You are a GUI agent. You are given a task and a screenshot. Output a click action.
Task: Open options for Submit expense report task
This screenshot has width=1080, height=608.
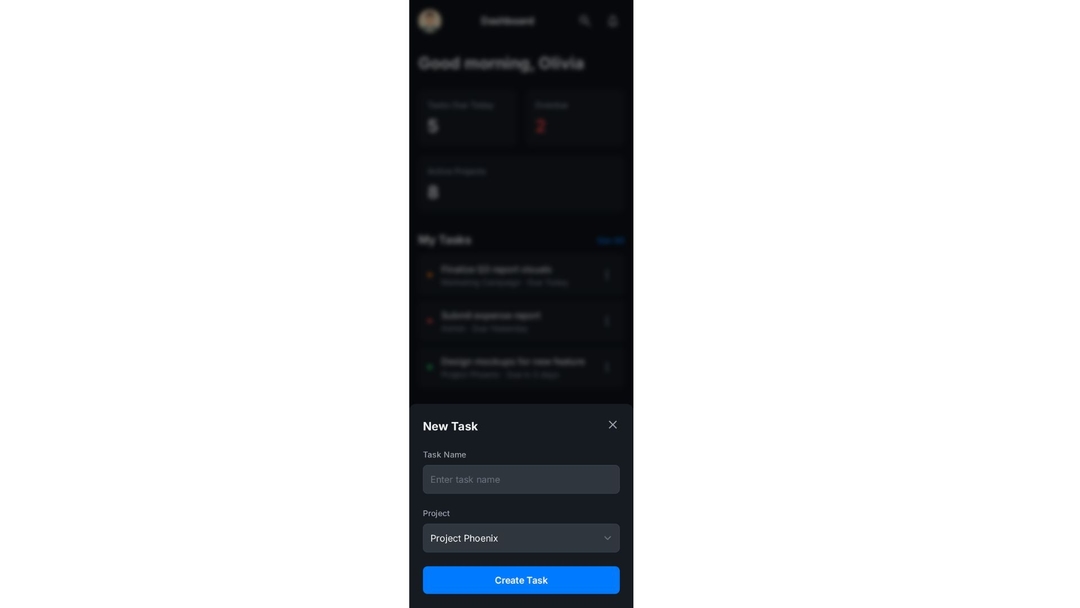[607, 321]
